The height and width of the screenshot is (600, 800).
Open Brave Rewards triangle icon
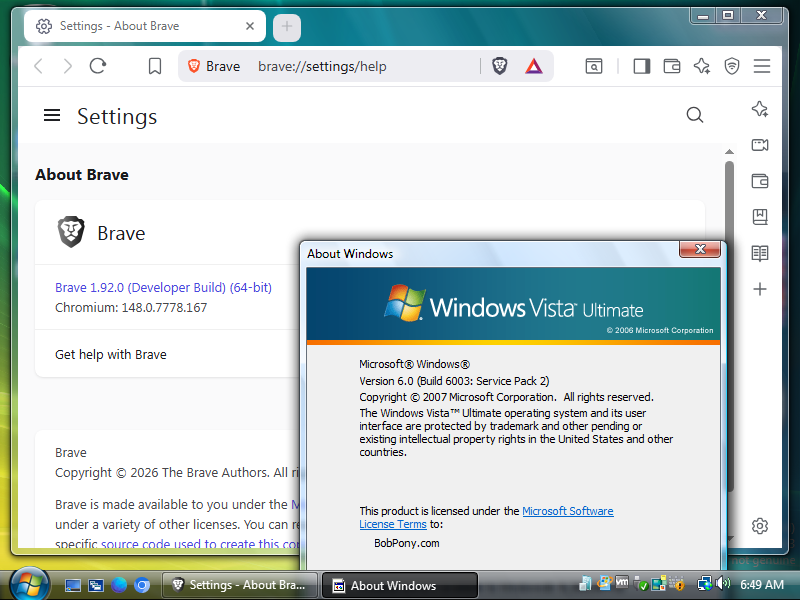[x=533, y=66]
